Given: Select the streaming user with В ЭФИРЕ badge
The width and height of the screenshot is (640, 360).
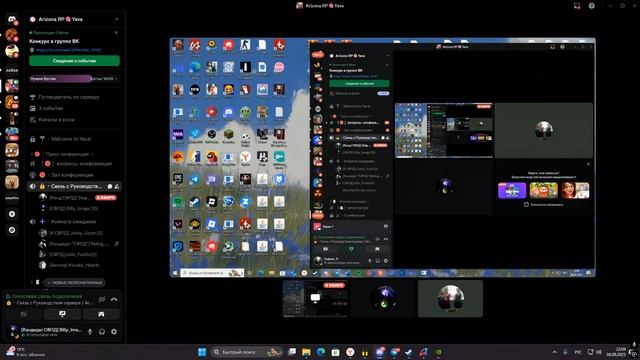Looking at the screenshot, I should pyautogui.click(x=78, y=198).
